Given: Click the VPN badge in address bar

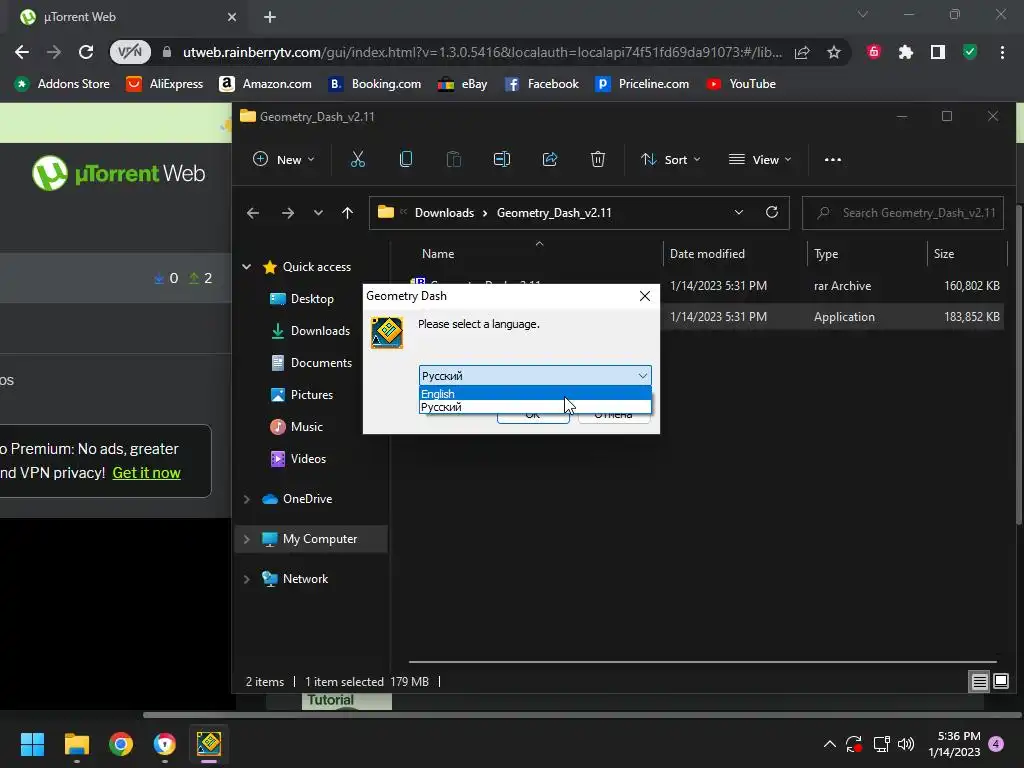Looking at the screenshot, I should click(x=130, y=52).
